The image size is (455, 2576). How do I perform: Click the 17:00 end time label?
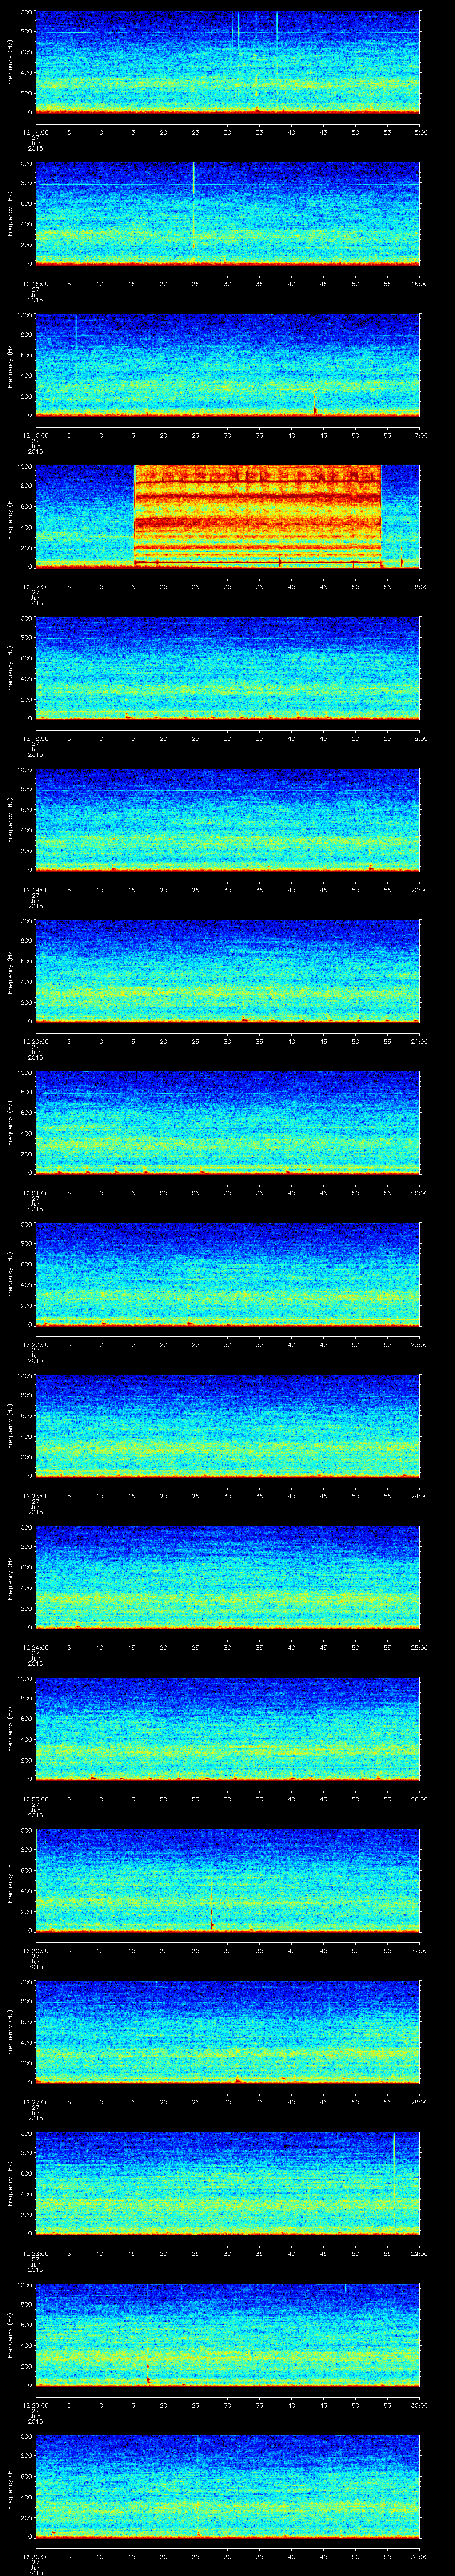[420, 435]
